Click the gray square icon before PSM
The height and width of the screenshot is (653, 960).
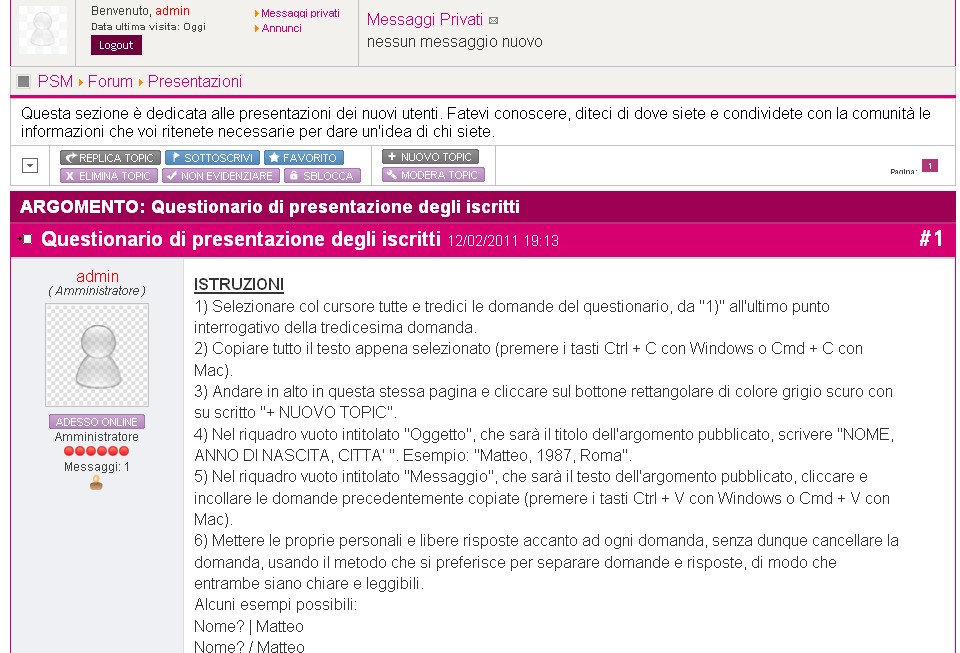[24, 81]
